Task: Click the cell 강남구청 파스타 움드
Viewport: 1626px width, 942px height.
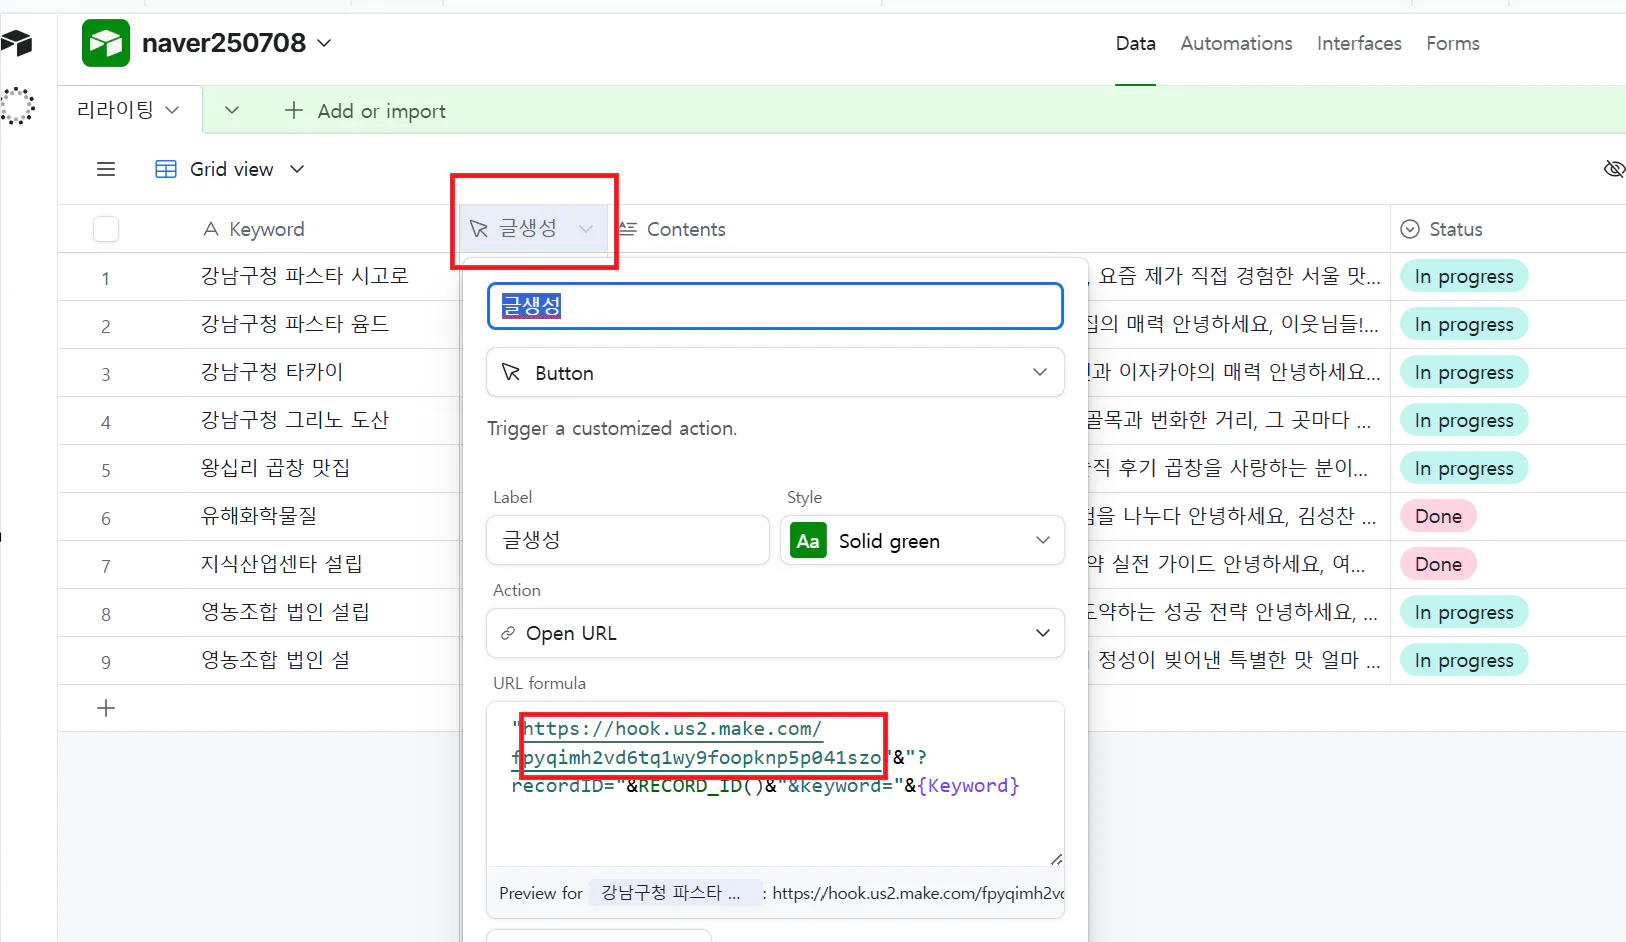Action: pyautogui.click(x=294, y=324)
